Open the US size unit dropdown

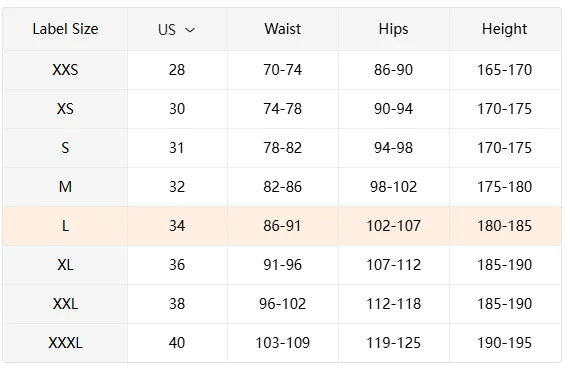(x=177, y=29)
